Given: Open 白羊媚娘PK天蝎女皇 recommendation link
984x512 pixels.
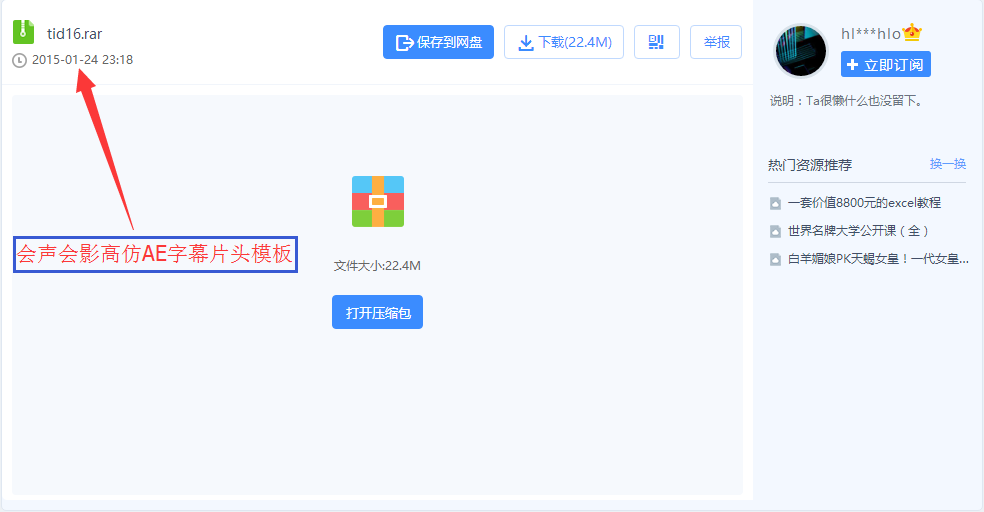Looking at the screenshot, I should [878, 259].
